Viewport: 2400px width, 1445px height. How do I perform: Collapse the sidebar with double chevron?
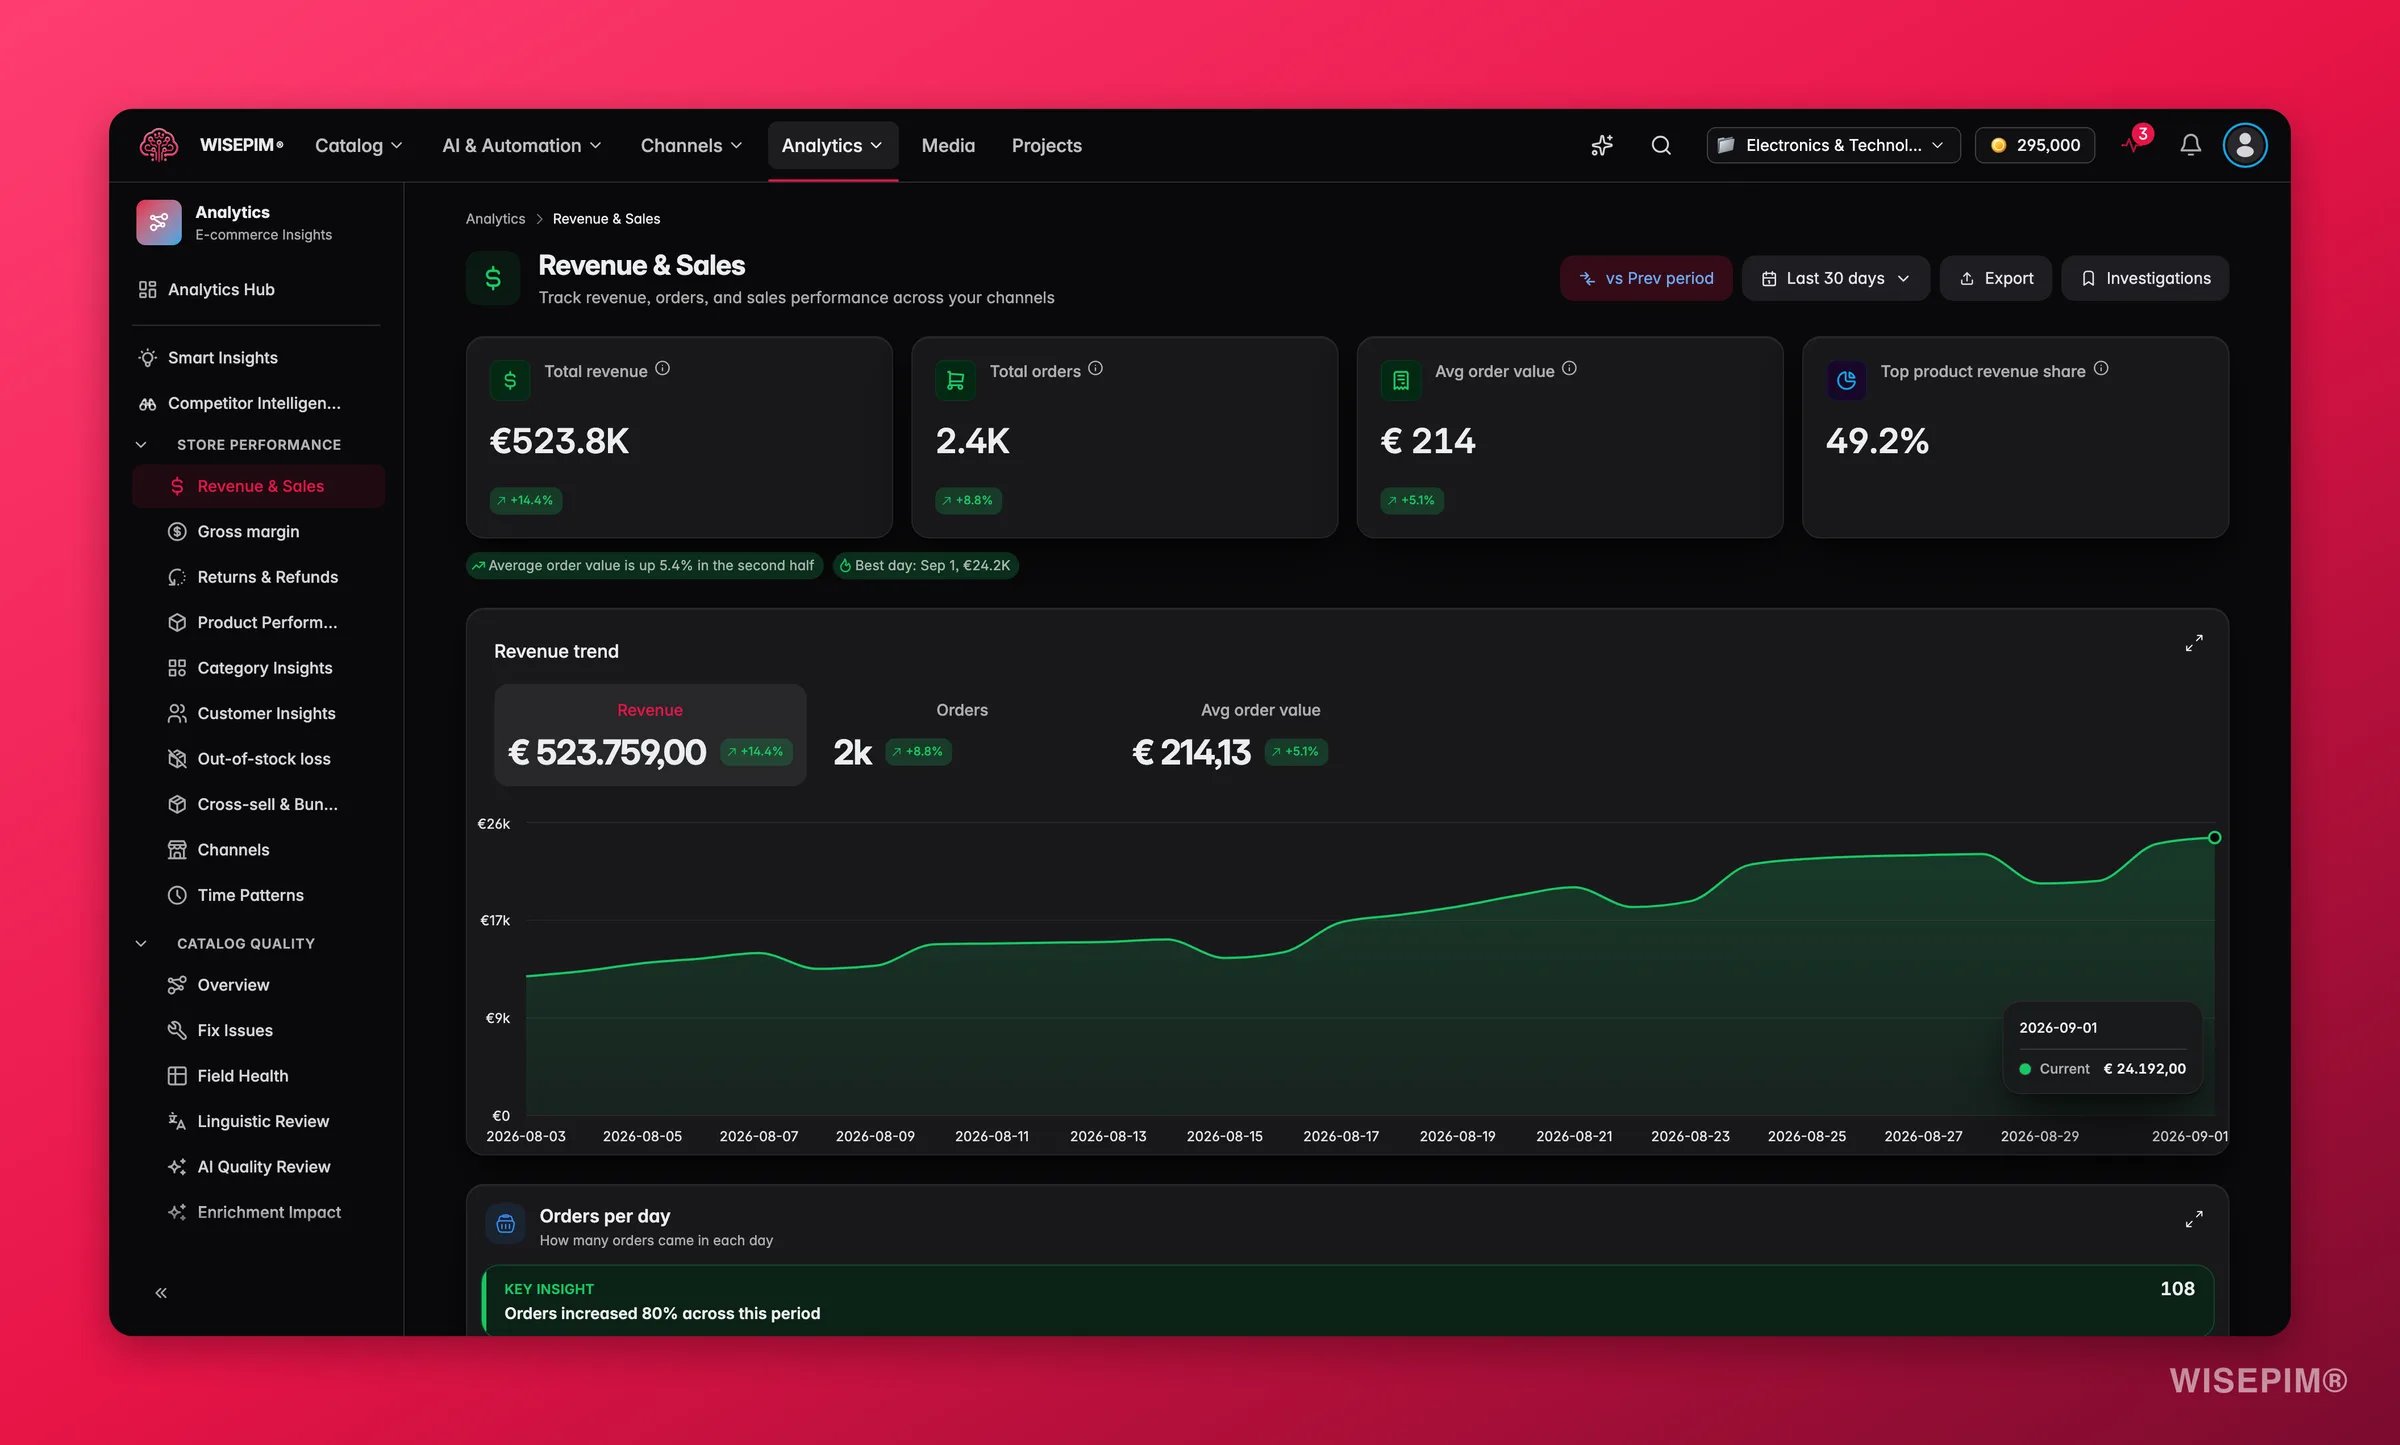click(161, 1293)
